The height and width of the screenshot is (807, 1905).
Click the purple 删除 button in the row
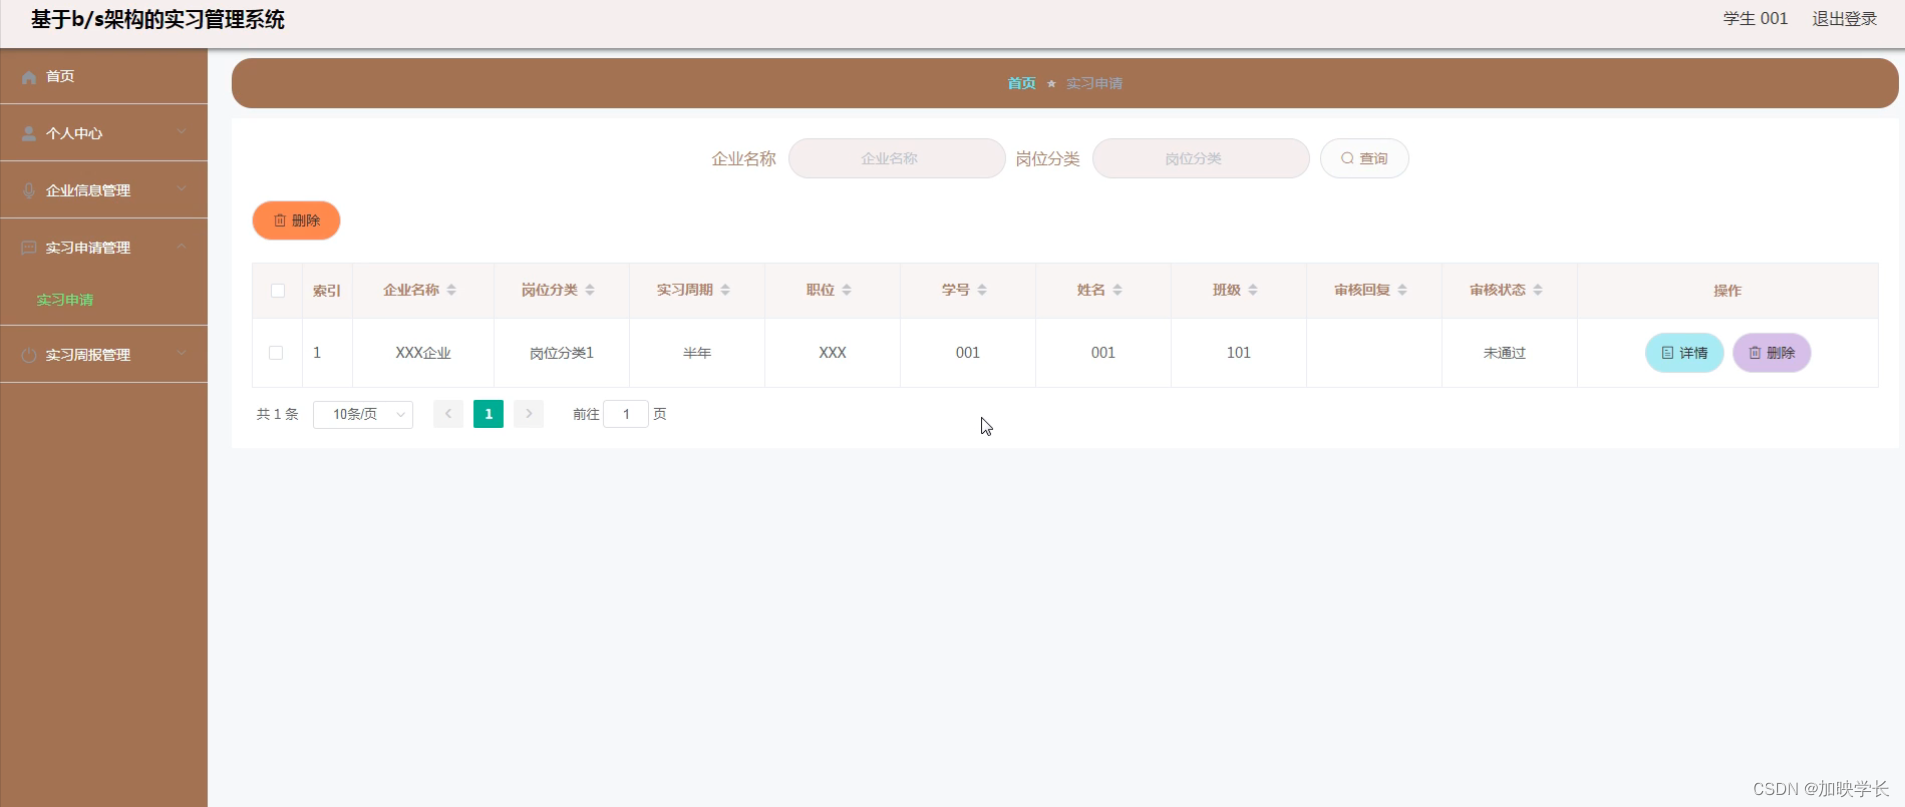[1771, 353]
